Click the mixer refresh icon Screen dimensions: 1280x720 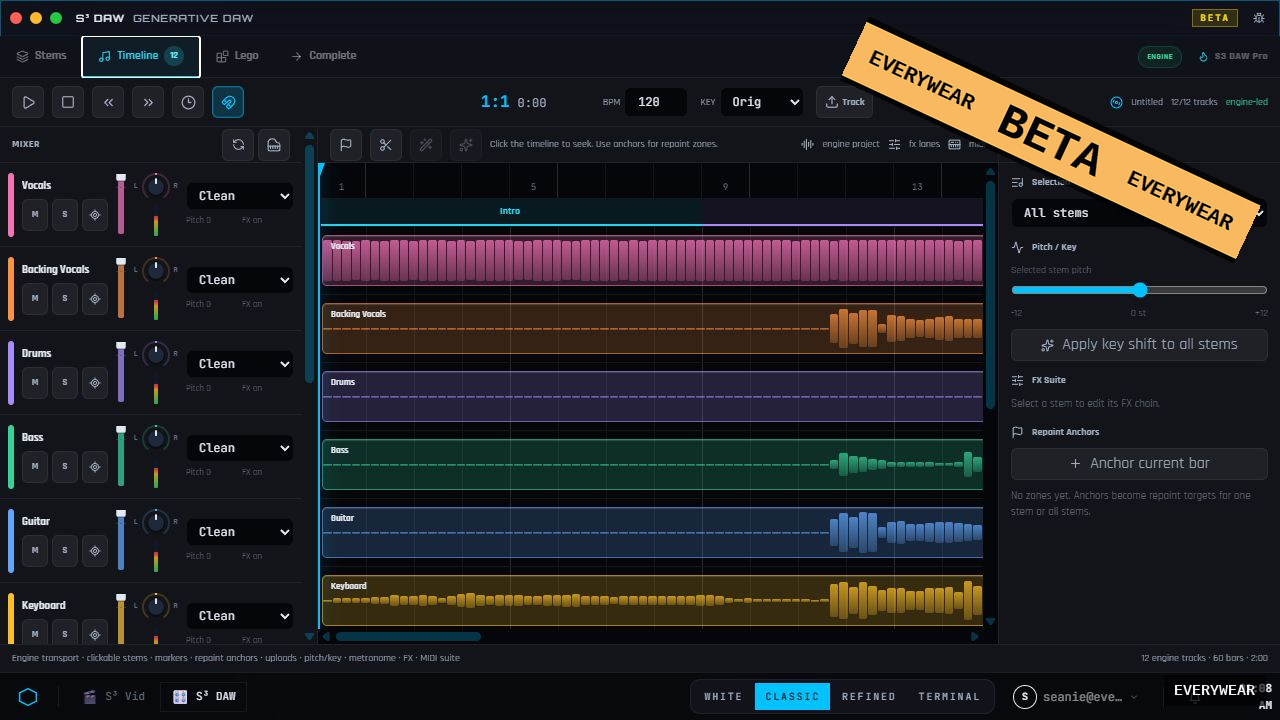pos(238,145)
